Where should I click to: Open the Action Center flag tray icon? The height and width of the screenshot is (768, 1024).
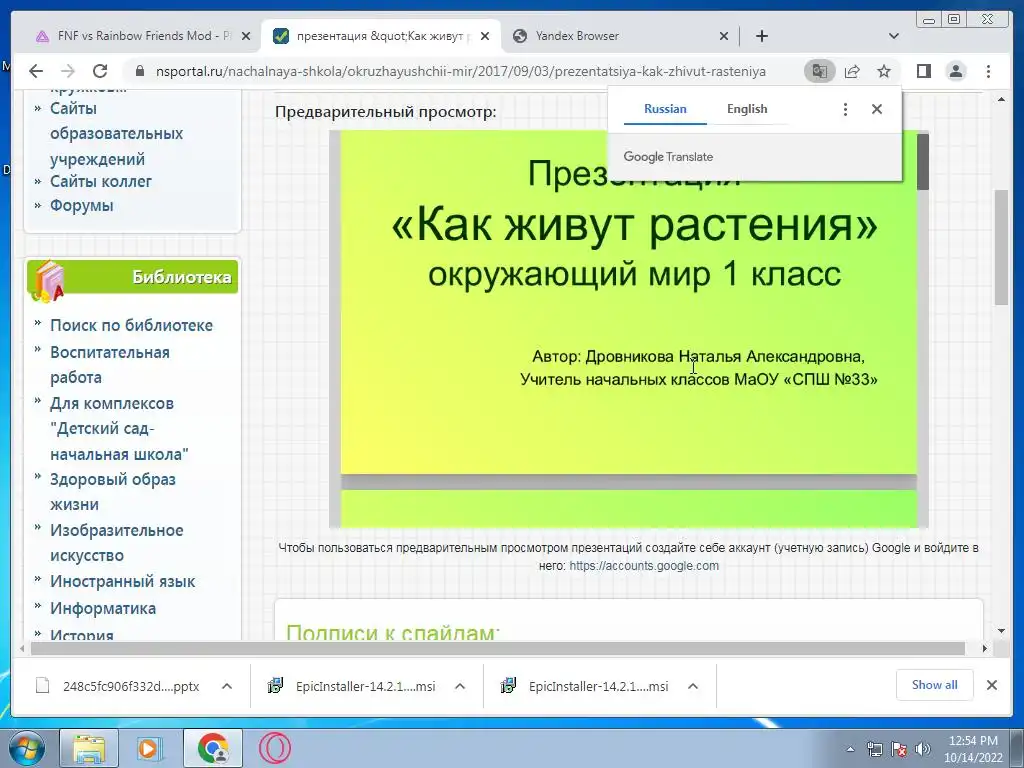899,749
